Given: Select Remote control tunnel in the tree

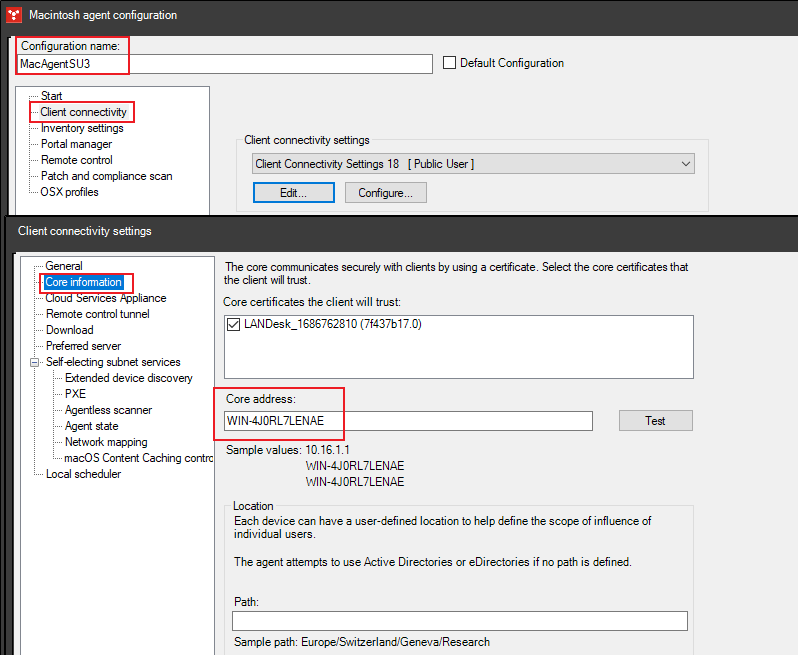Looking at the screenshot, I should tap(97, 314).
